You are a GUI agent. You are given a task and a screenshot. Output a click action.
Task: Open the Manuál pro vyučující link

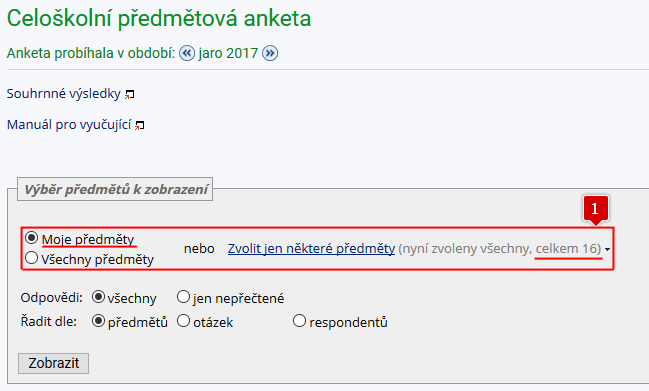click(x=69, y=125)
